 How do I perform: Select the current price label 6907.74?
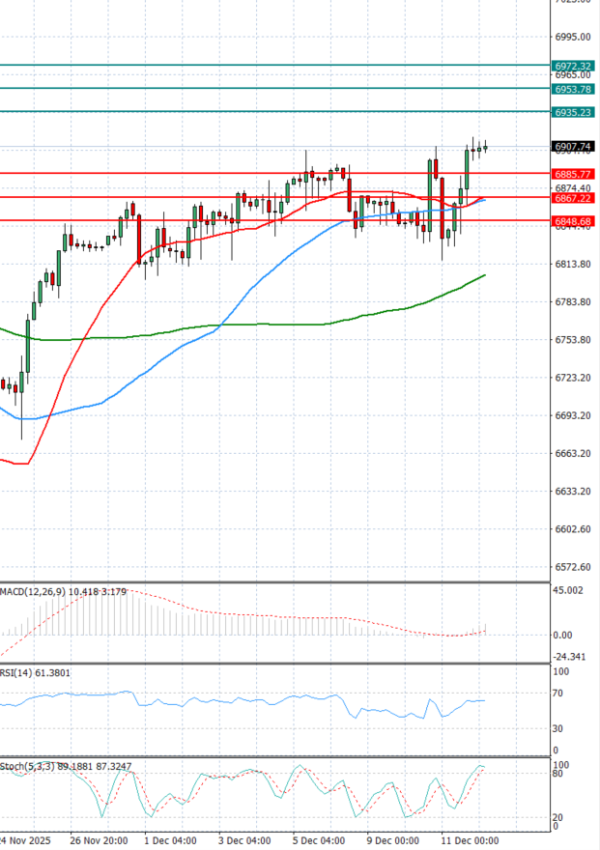[x=572, y=147]
